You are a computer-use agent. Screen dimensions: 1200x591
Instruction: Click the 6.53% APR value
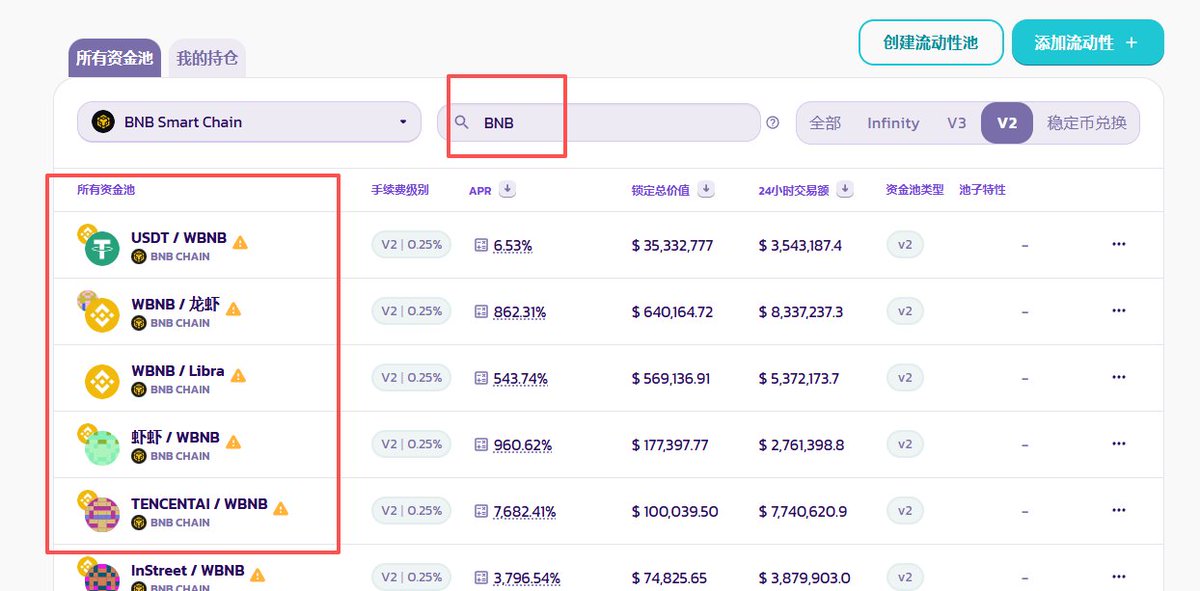pyautogui.click(x=513, y=245)
